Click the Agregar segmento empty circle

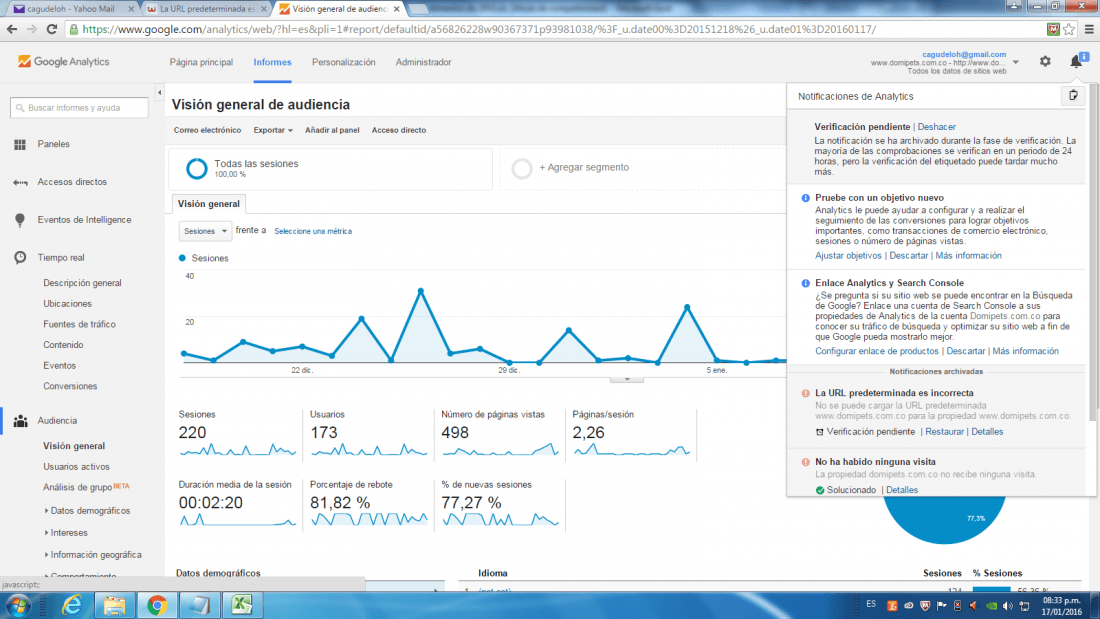click(x=522, y=168)
